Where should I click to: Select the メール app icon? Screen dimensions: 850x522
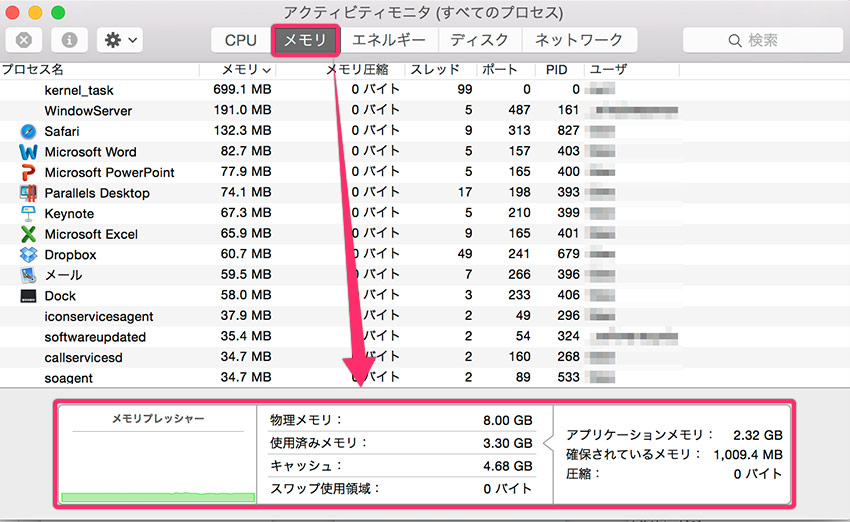click(28, 275)
